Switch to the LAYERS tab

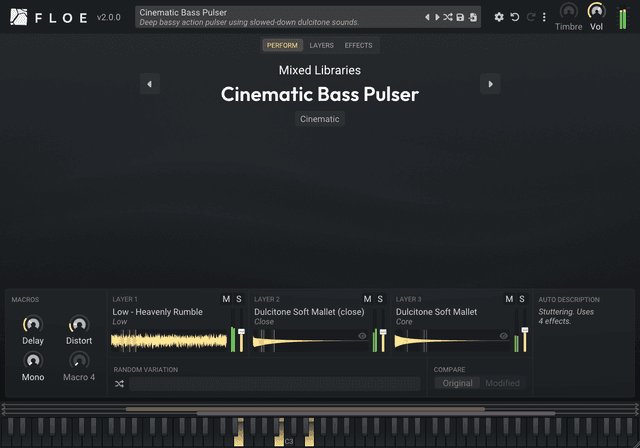tap(322, 45)
